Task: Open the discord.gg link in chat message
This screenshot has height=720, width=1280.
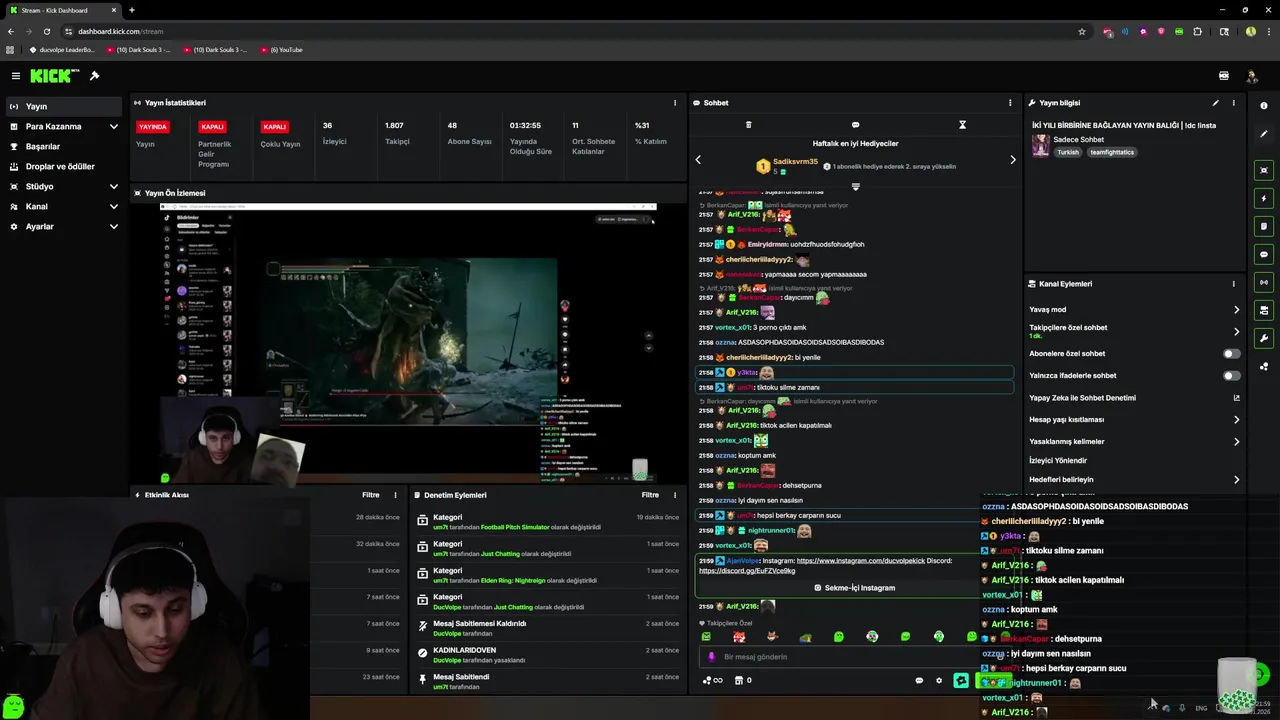Action: tap(747, 571)
